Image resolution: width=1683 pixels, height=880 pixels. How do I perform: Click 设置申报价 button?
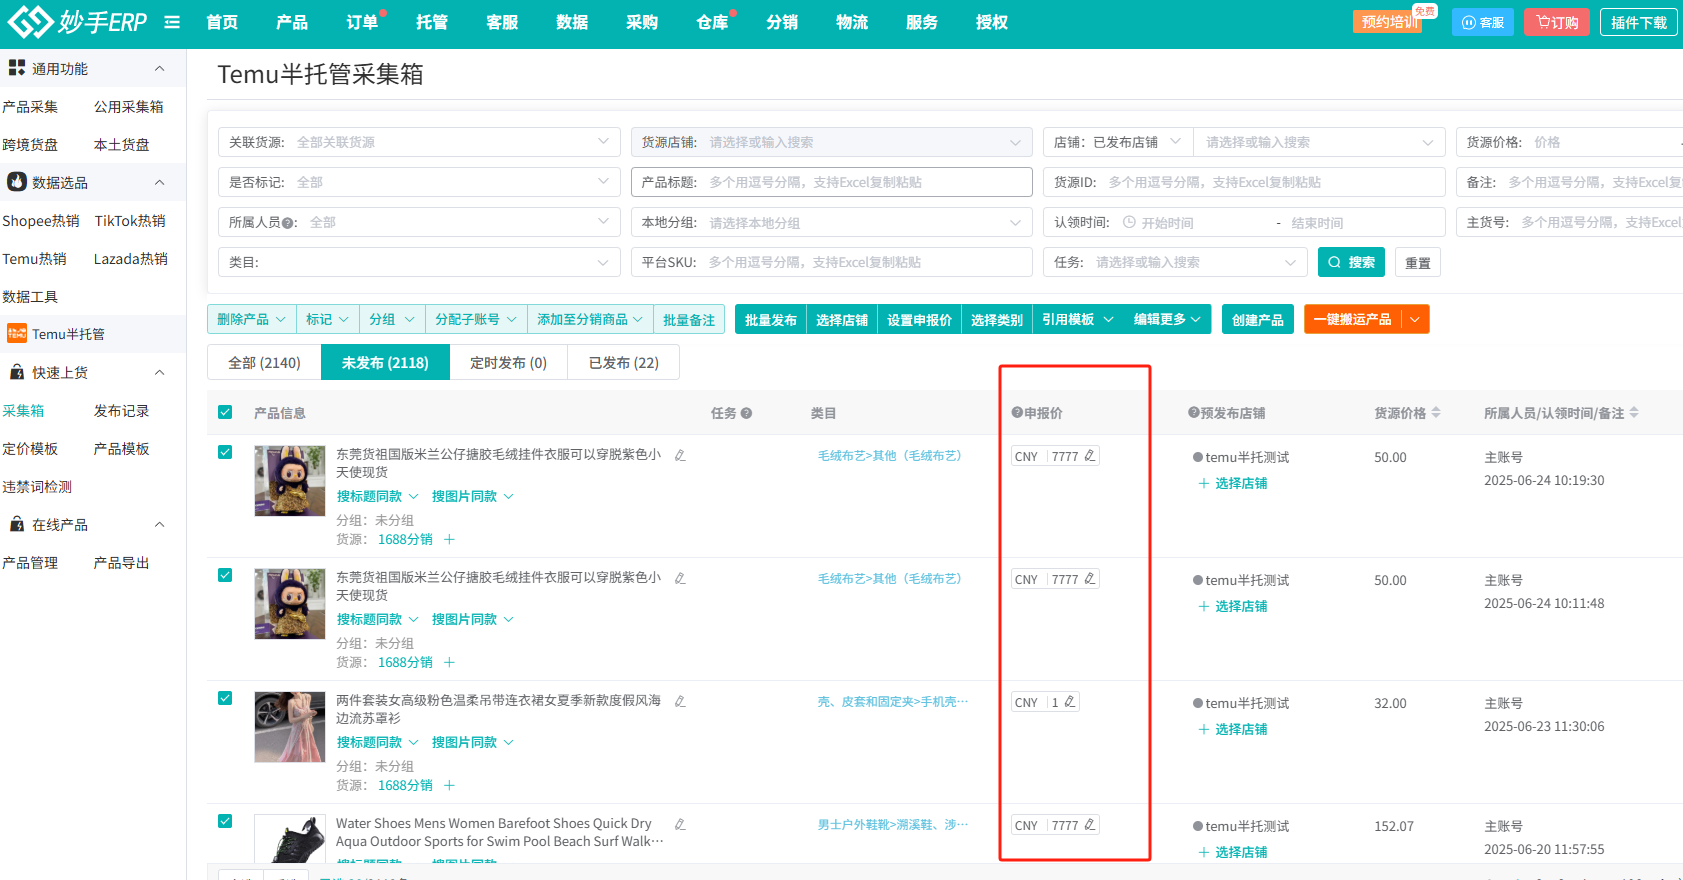pos(919,319)
